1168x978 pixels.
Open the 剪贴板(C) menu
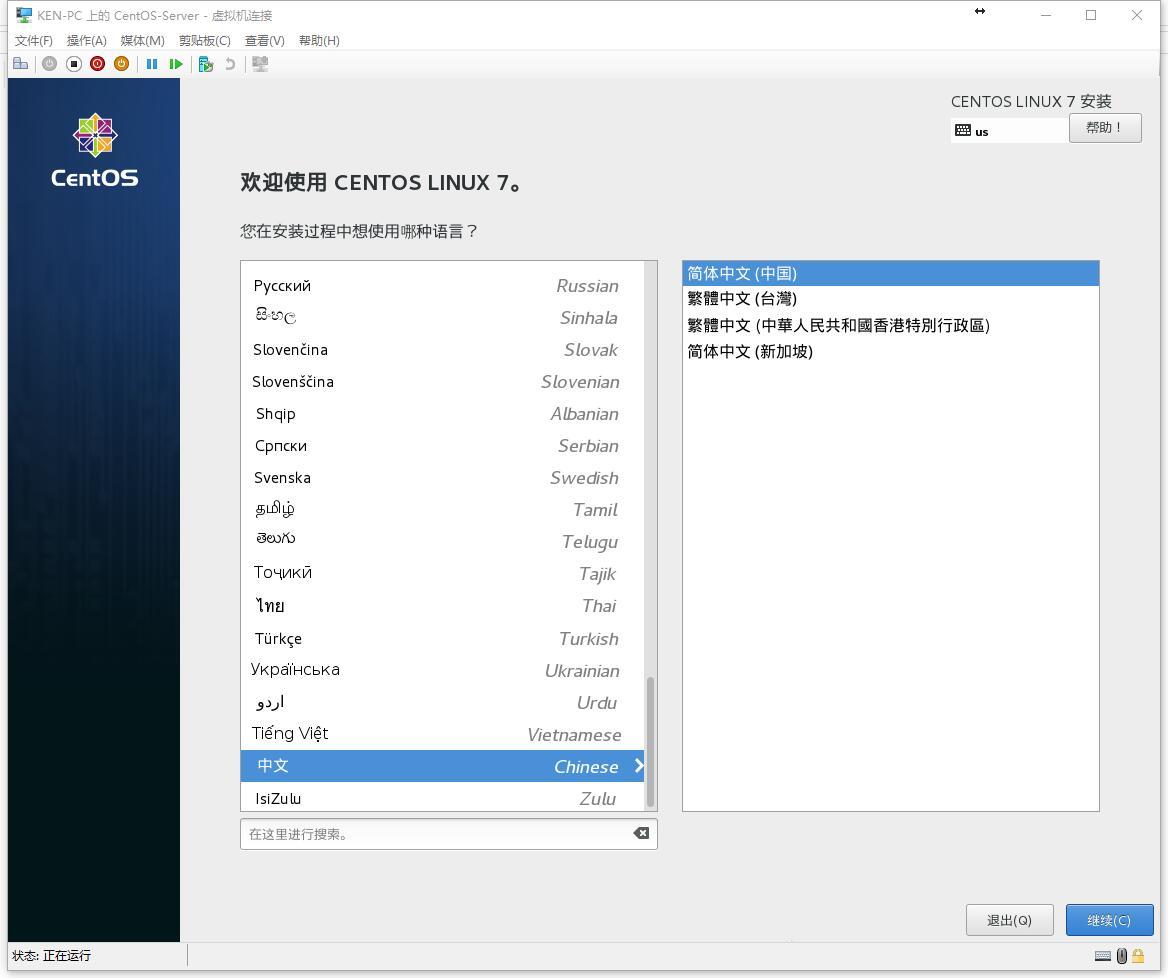point(205,40)
